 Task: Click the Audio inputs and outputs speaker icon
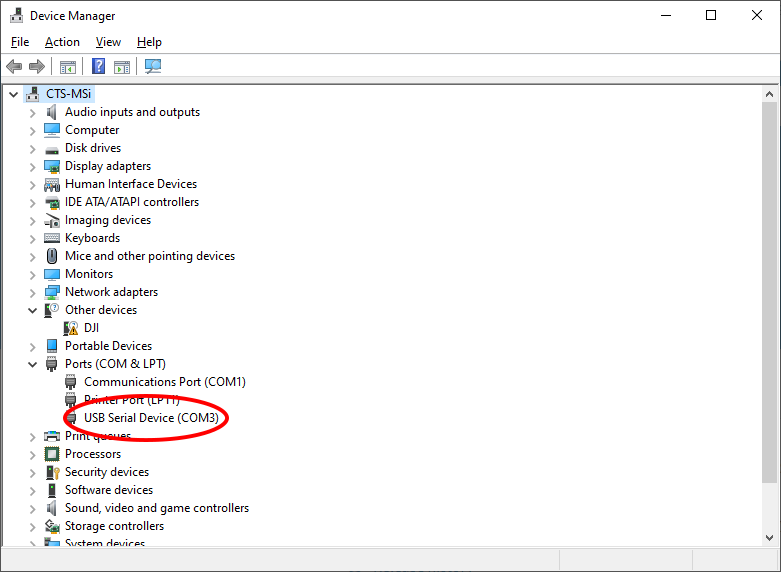52,112
